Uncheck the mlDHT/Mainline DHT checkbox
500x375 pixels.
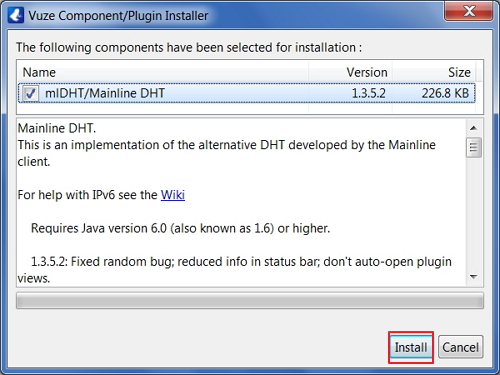(x=31, y=93)
